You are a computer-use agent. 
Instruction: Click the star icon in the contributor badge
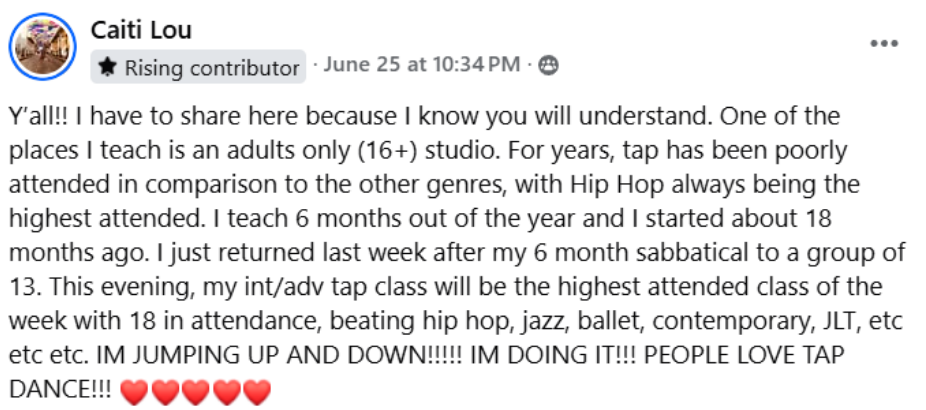108,67
